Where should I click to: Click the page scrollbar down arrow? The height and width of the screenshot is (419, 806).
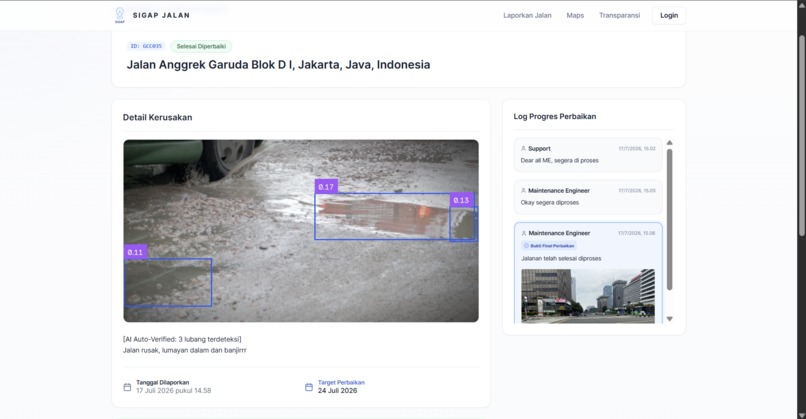coord(801,415)
